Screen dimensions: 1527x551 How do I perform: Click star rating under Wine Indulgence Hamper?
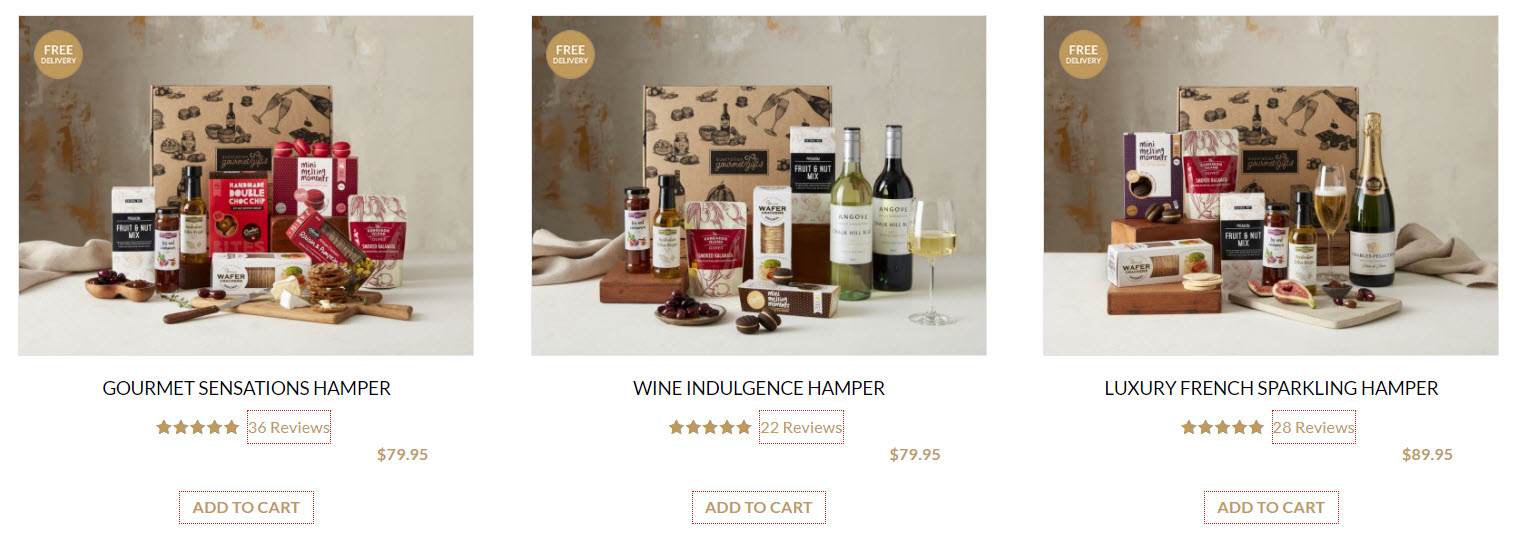pos(710,427)
